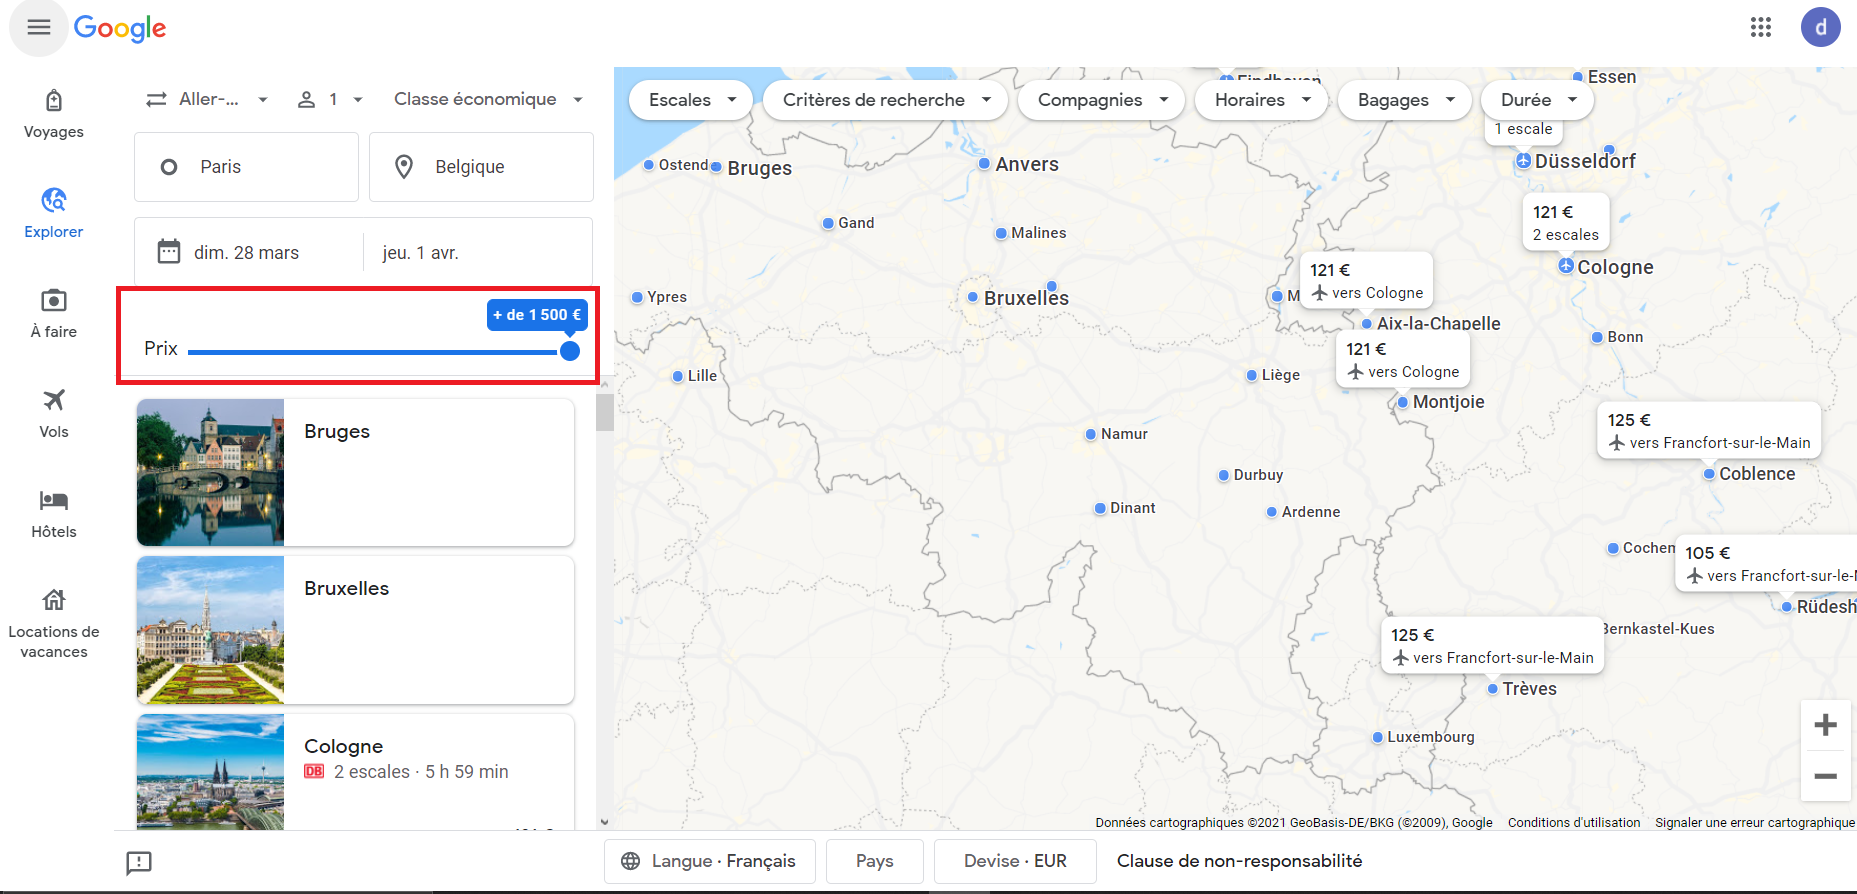Click the results list scrollbar
Screen dimensions: 1857x894
coord(604,412)
